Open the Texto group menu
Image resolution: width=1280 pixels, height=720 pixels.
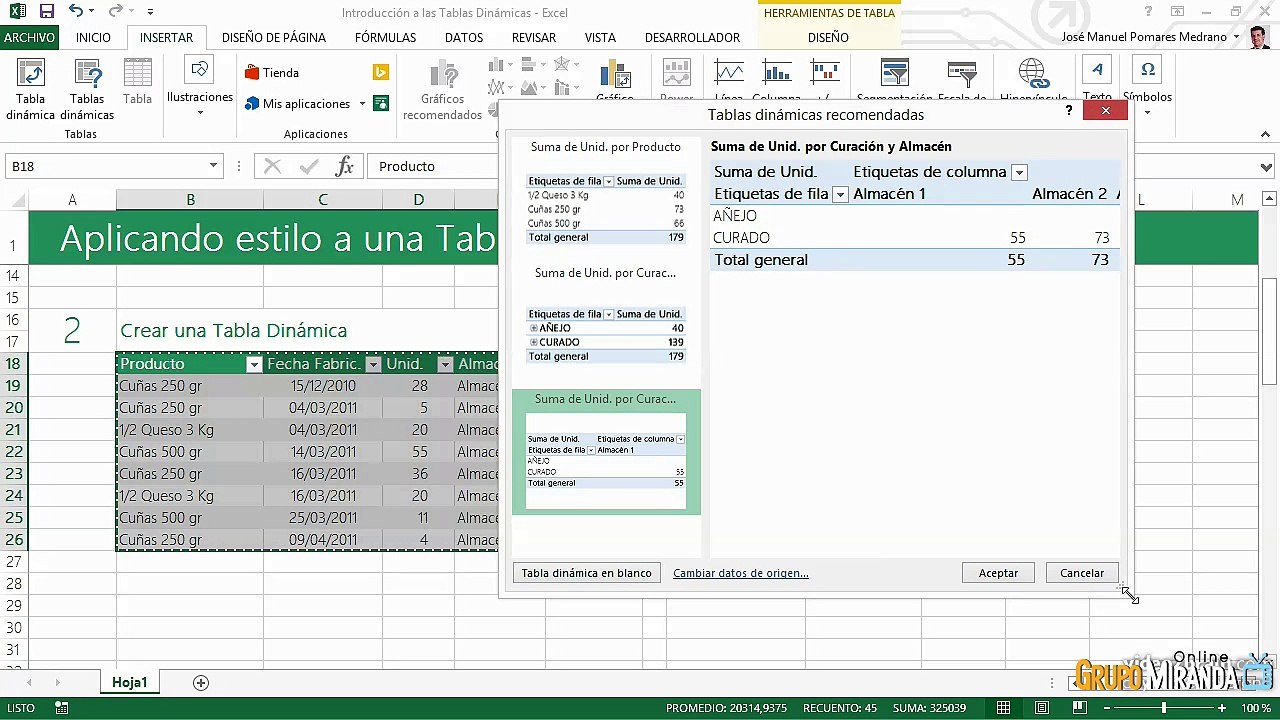1097,80
